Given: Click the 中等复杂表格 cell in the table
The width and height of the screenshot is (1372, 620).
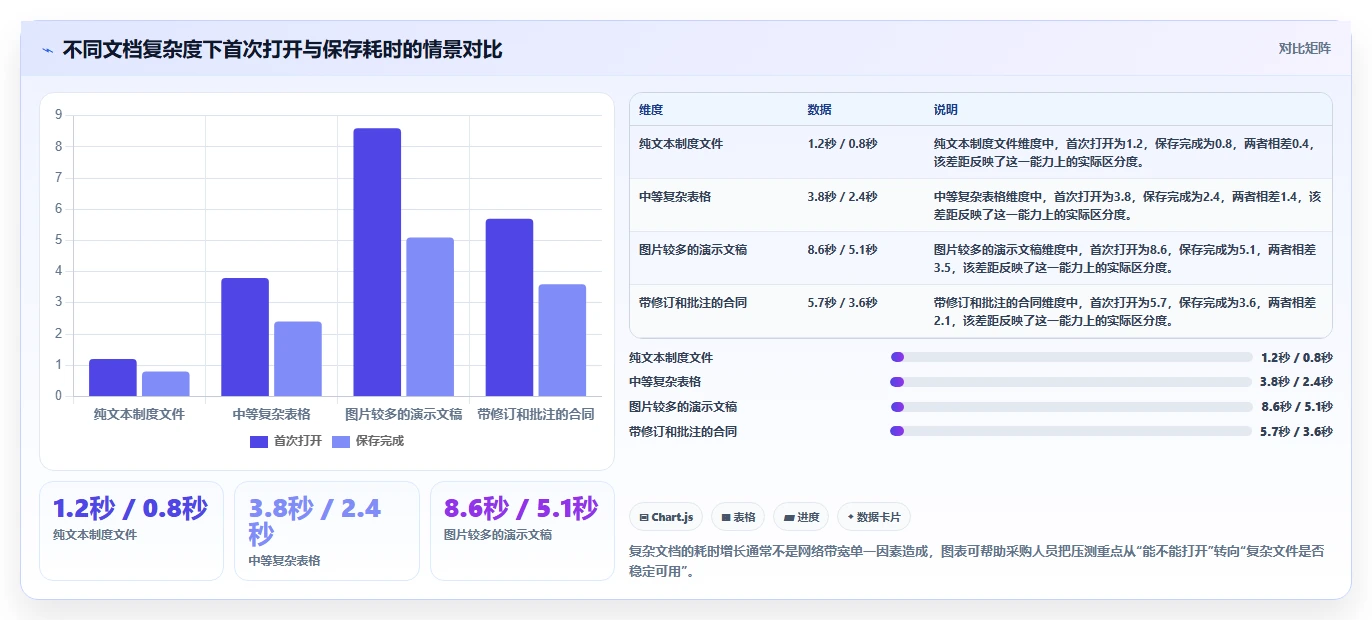Looking at the screenshot, I should tap(675, 197).
